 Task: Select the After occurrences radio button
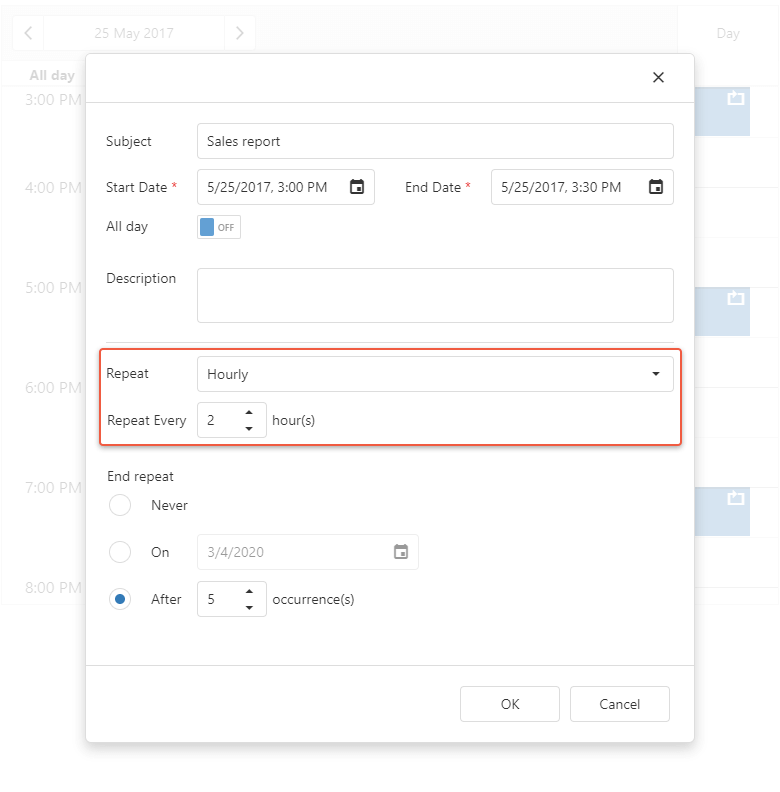coord(120,599)
